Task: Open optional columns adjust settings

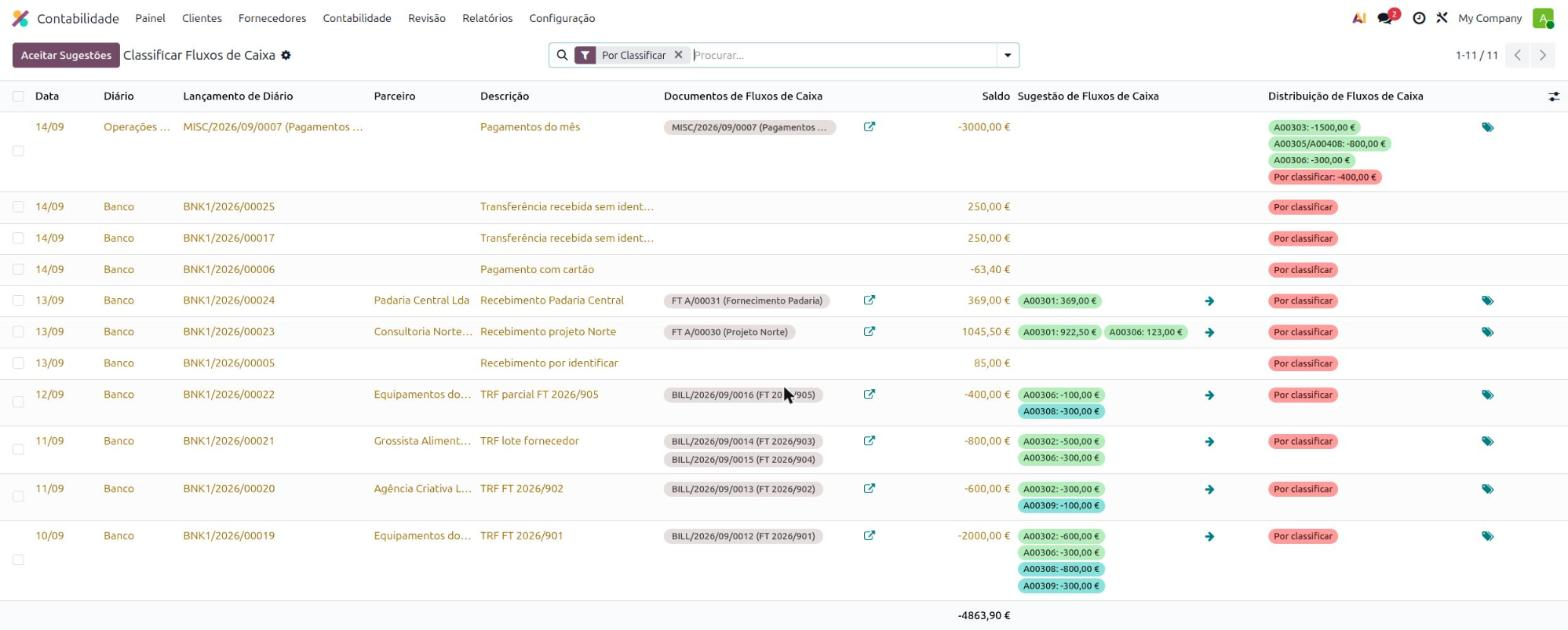Action: [1554, 97]
